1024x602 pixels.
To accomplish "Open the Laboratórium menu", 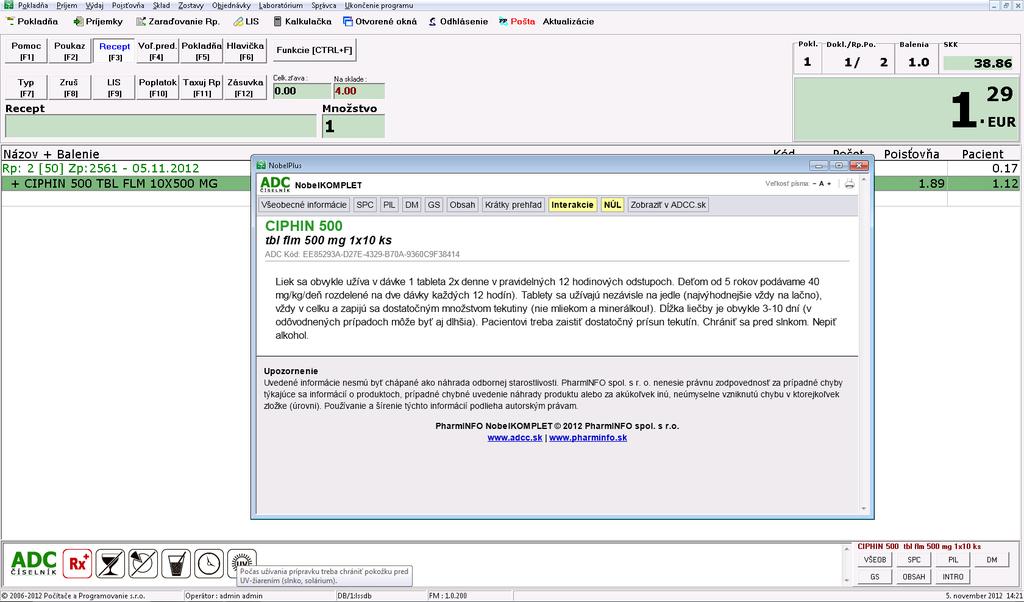I will click(281, 5).
